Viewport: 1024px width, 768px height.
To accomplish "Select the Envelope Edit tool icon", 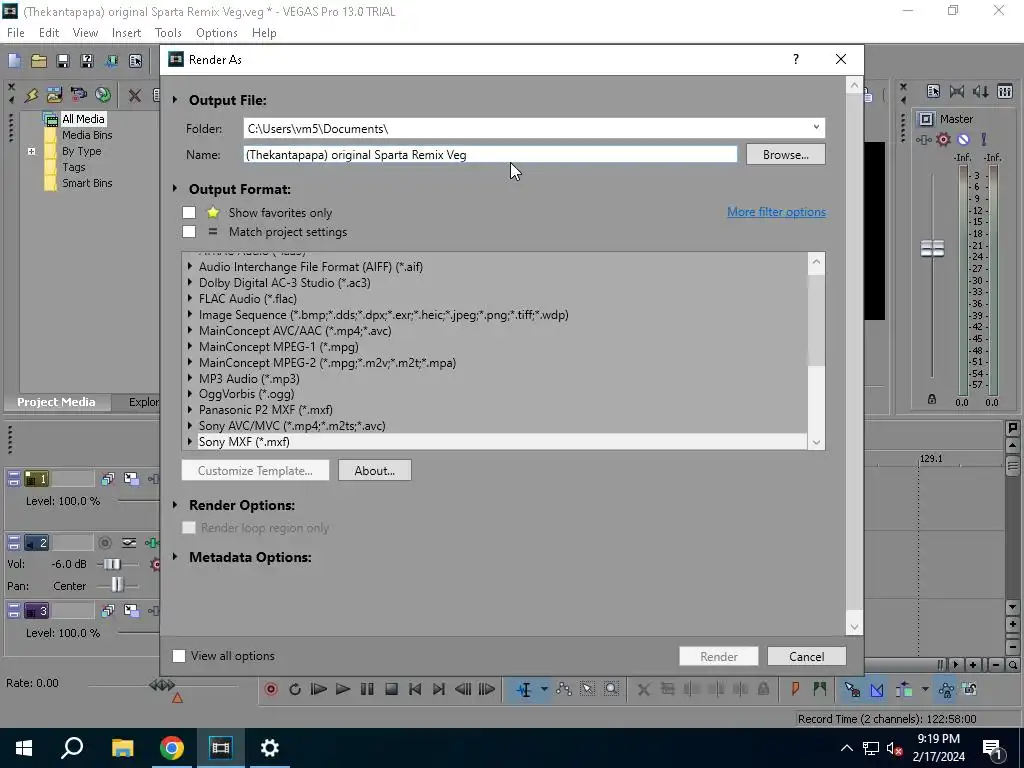I will click(x=564, y=689).
